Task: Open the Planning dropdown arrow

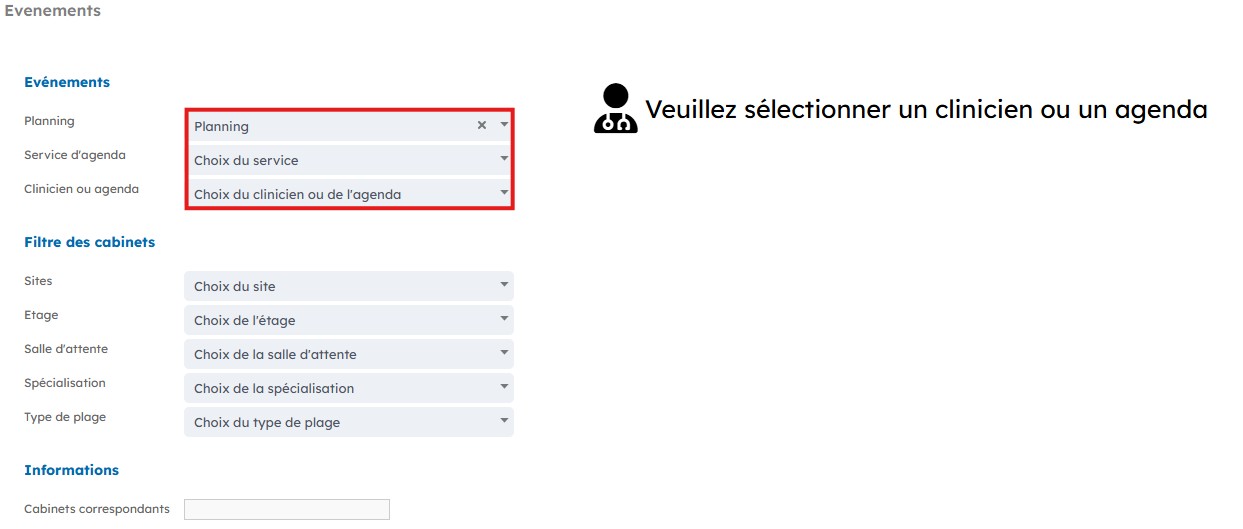Action: click(504, 126)
